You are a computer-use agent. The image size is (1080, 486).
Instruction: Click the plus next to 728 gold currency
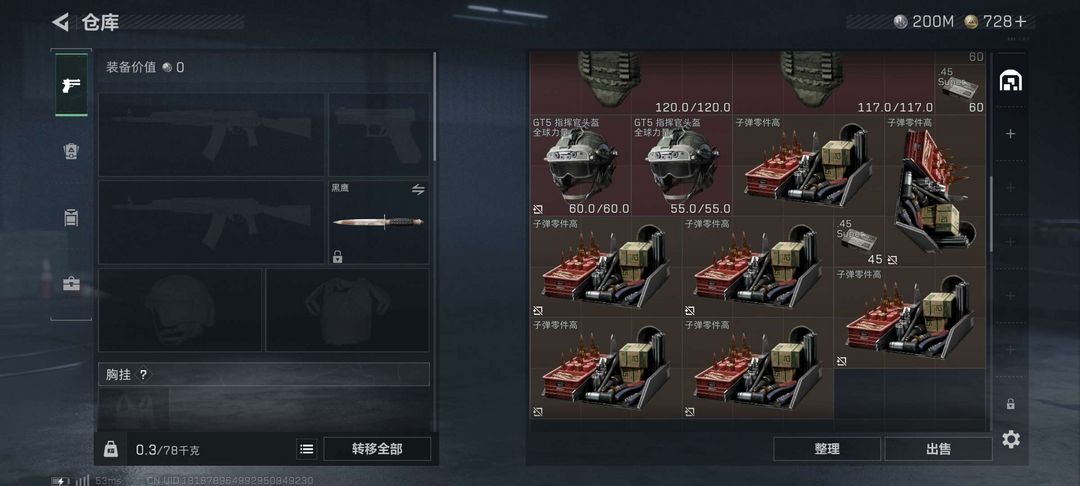[x=1020, y=21]
